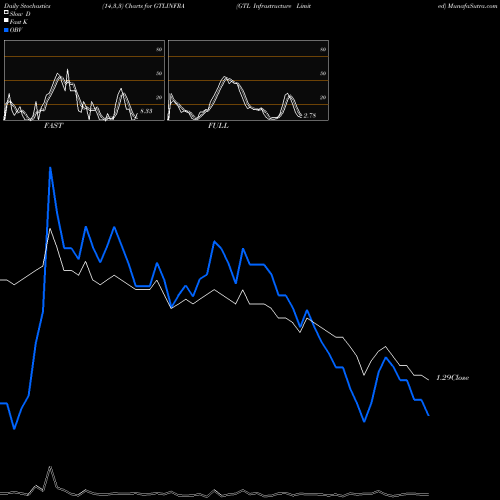The height and width of the screenshot is (500, 500).
Task: Click the Fast K legend swatch
Action: [x=6, y=20]
